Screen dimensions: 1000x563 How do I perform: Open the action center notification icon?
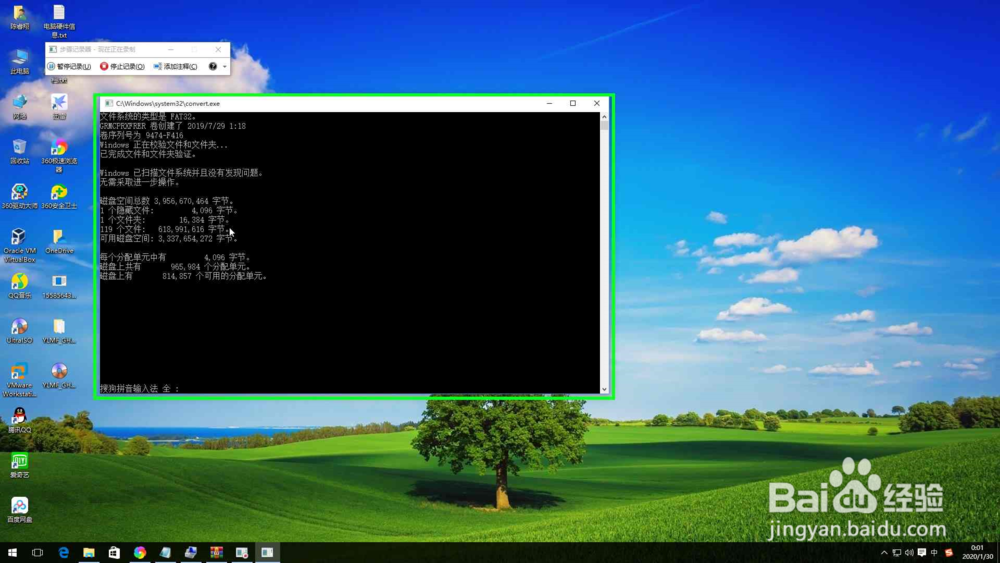click(922, 553)
